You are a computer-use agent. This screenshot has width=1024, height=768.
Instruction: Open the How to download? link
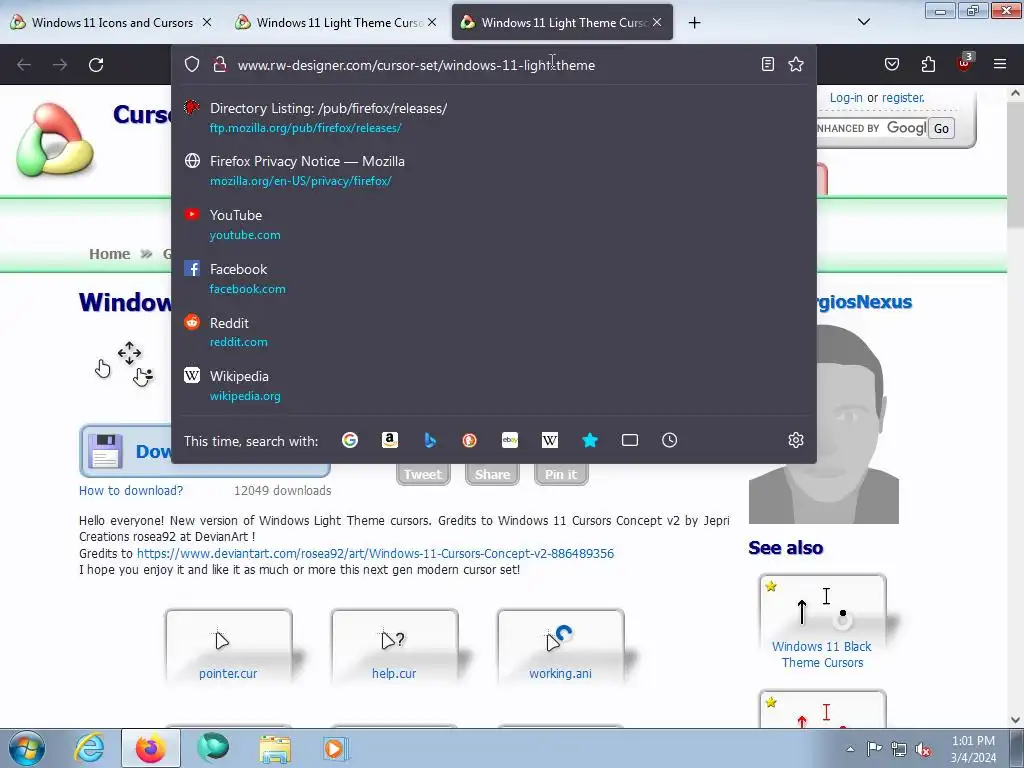[131, 490]
